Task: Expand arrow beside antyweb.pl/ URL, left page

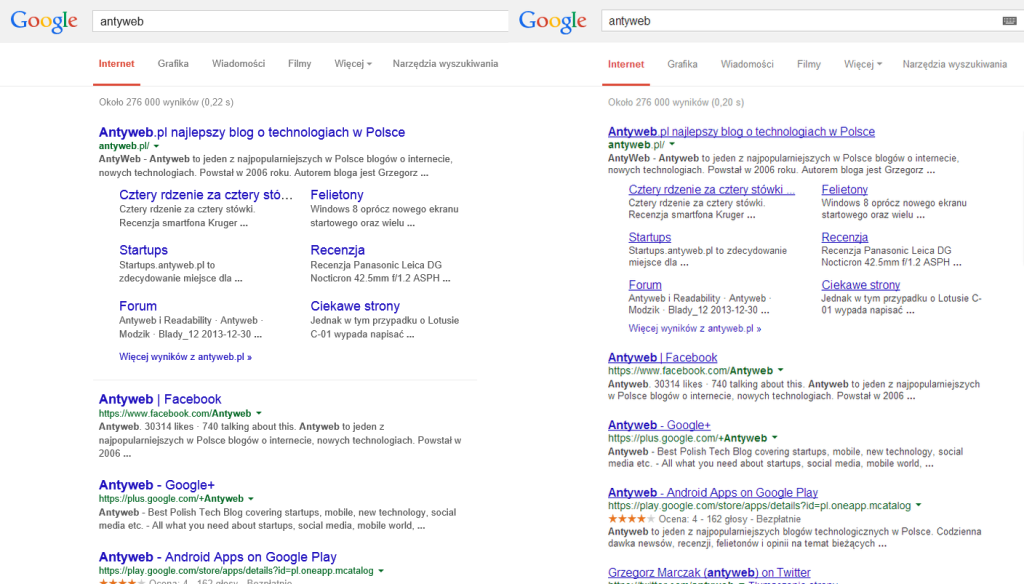Action: click(x=157, y=146)
